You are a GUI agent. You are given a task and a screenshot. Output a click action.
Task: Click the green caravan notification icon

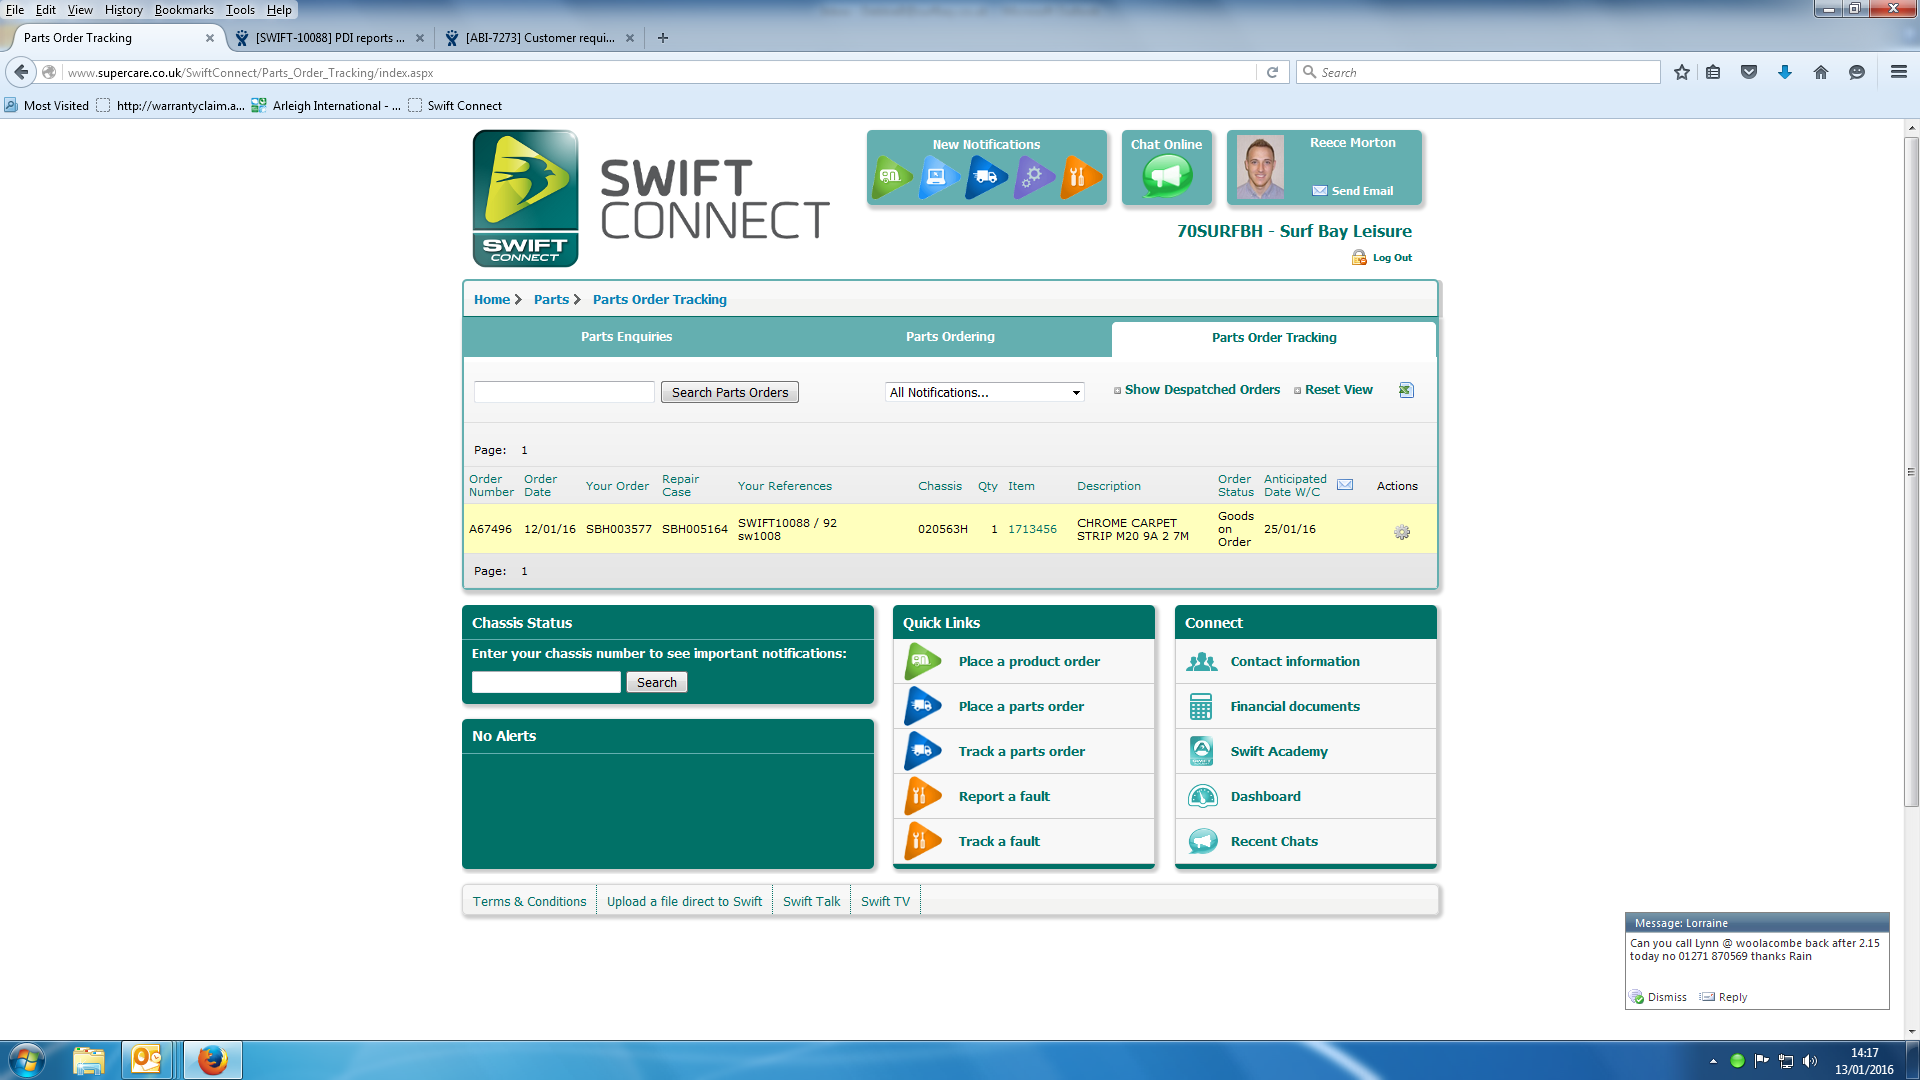pyautogui.click(x=891, y=177)
